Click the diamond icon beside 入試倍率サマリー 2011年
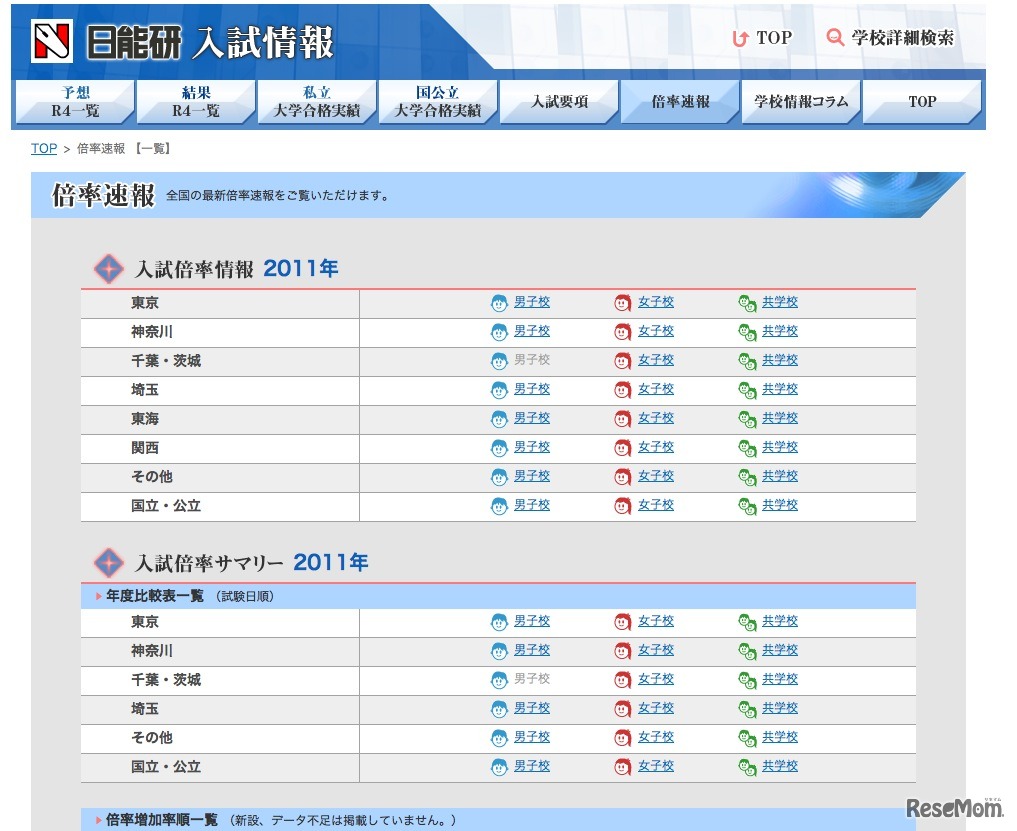This screenshot has height=831, width=1017. [x=108, y=562]
